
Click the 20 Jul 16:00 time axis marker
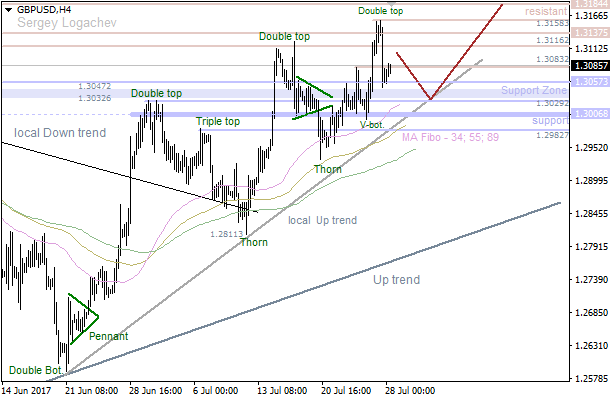tap(347, 389)
